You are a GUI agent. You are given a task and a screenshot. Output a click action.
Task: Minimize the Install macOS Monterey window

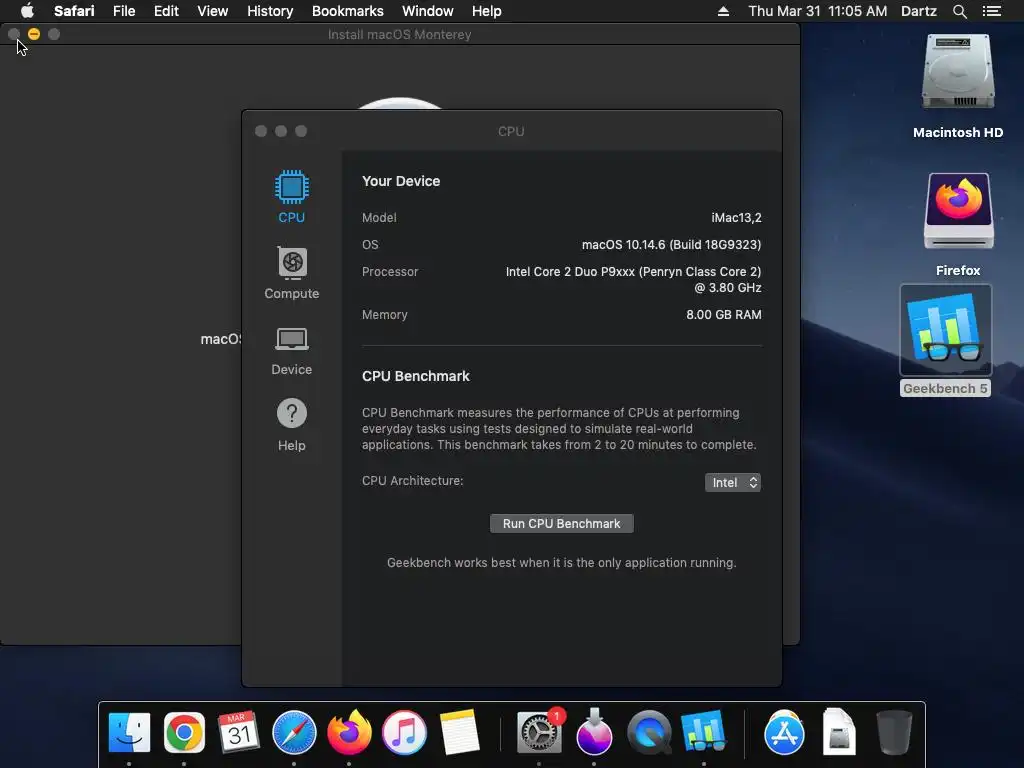tap(34, 34)
